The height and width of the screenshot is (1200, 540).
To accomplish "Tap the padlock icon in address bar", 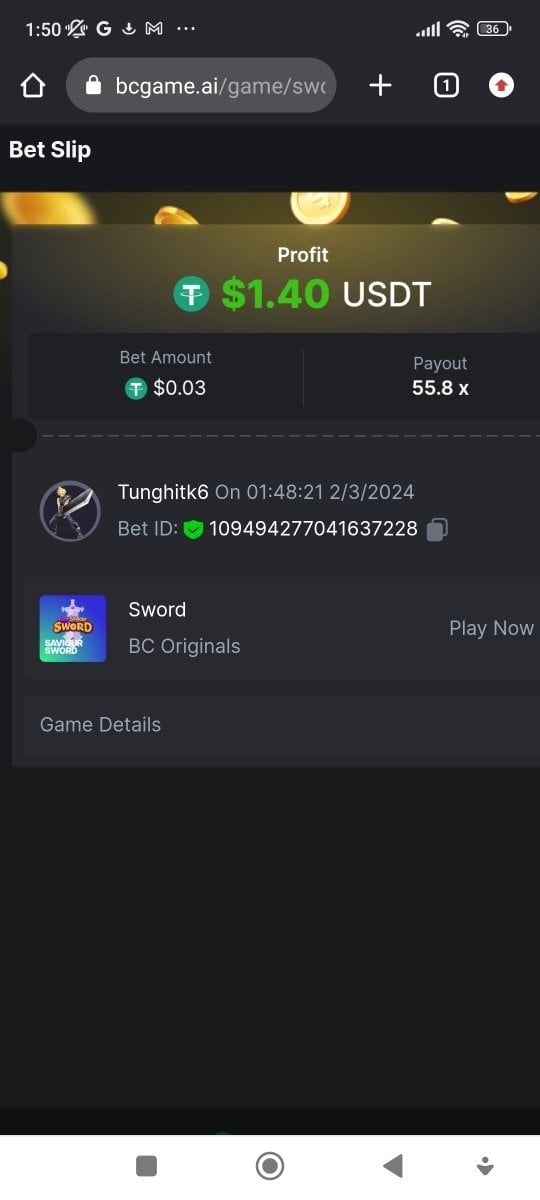I will (94, 86).
